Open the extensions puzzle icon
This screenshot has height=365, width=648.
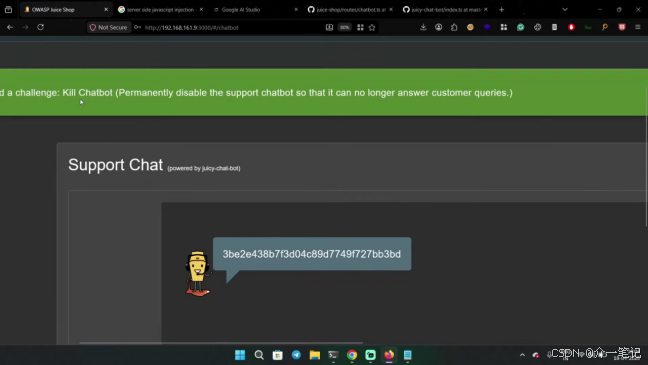pos(454,27)
